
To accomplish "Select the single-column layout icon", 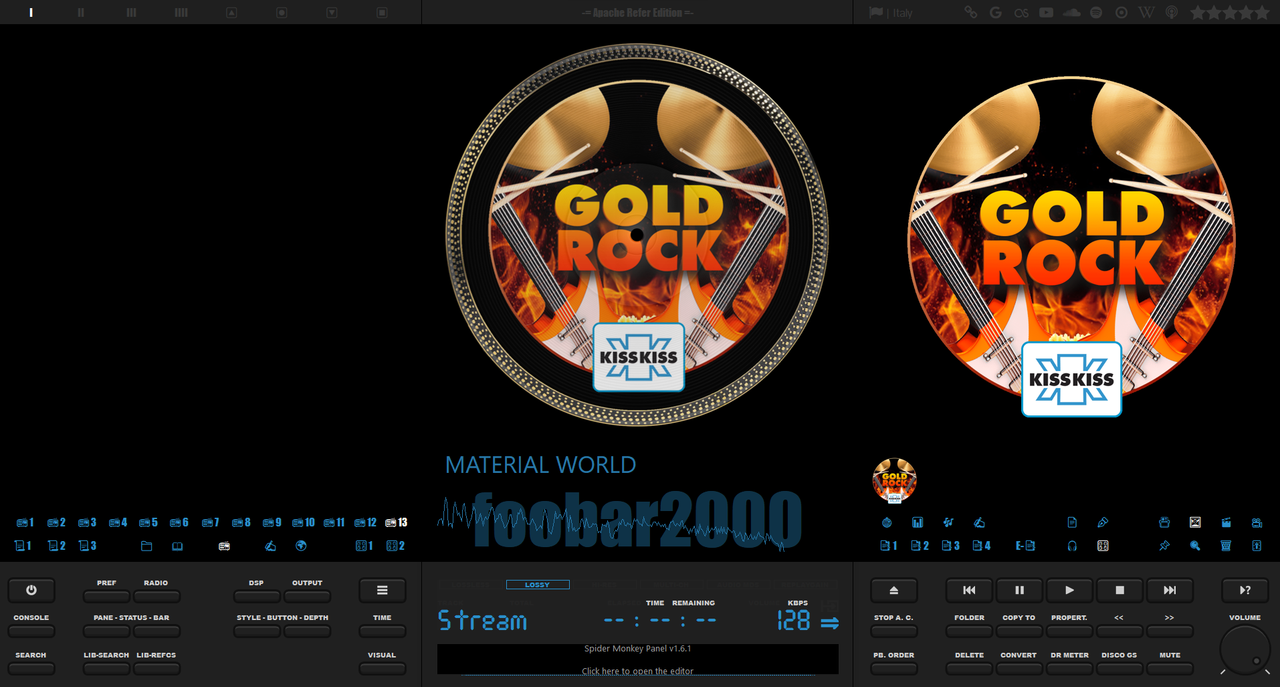I will point(31,12).
